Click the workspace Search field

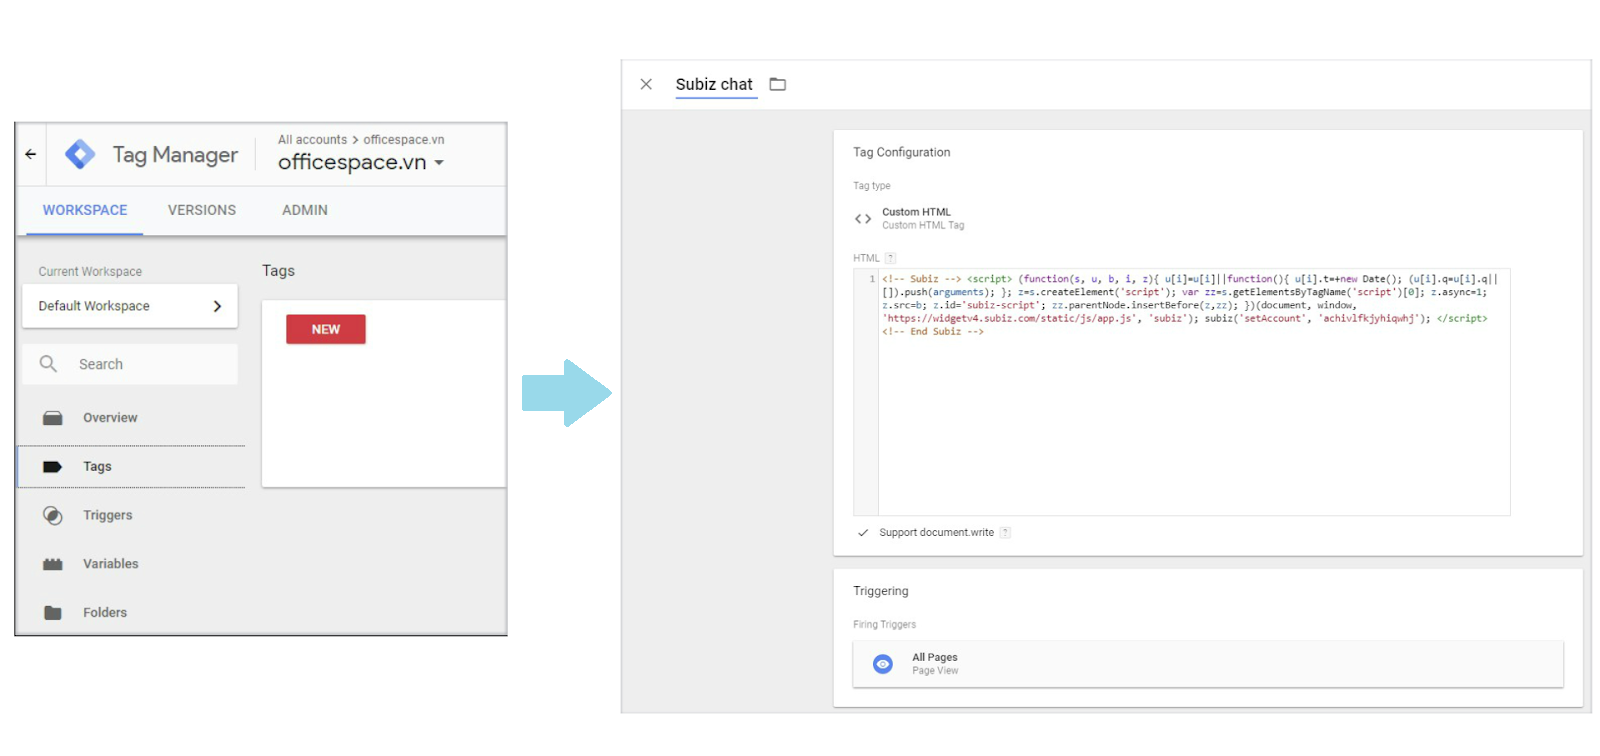pos(140,365)
